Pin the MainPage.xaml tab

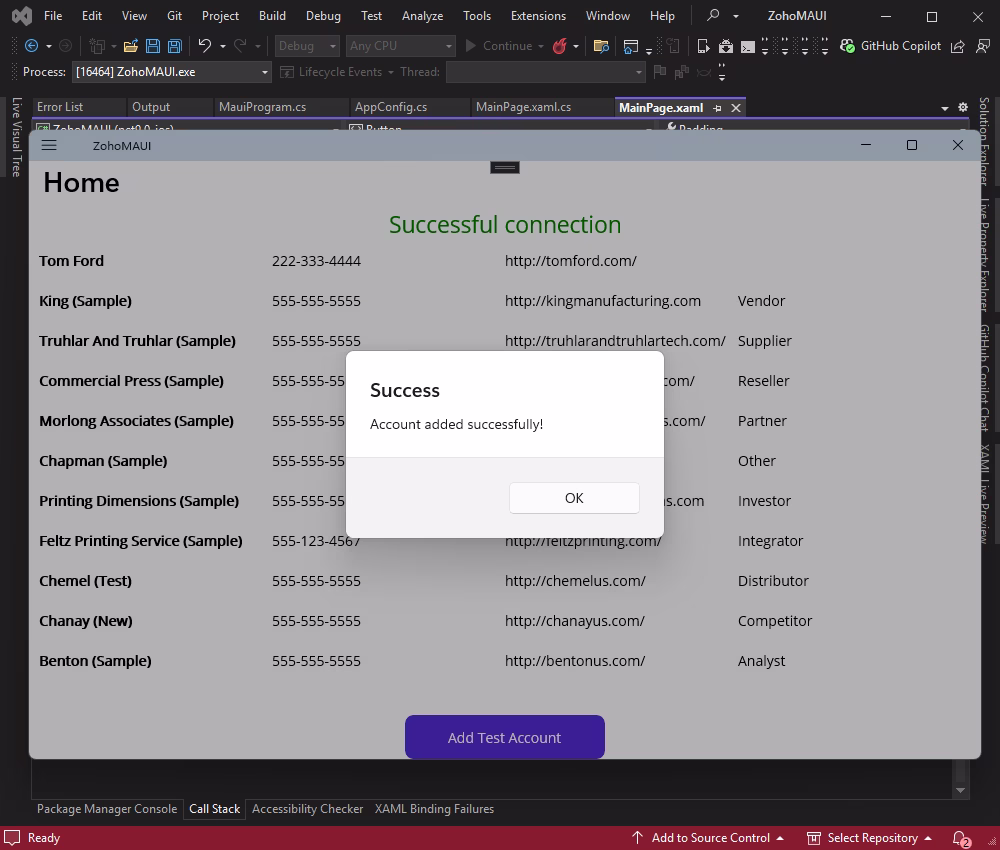[717, 108]
